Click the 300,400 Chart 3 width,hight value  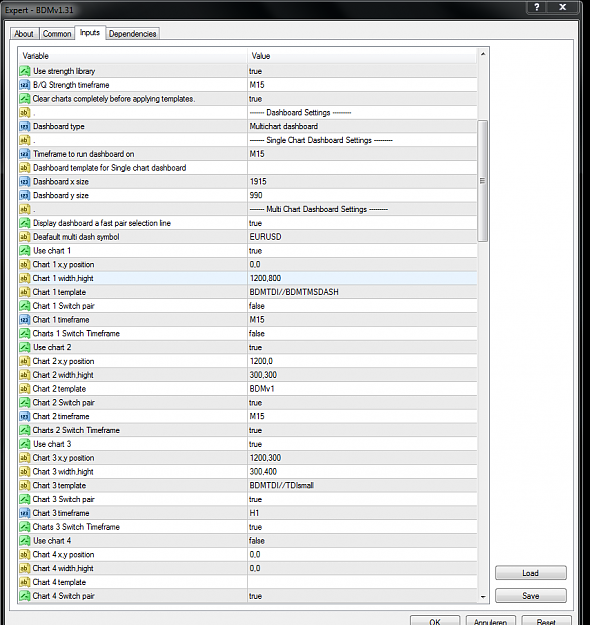point(263,472)
